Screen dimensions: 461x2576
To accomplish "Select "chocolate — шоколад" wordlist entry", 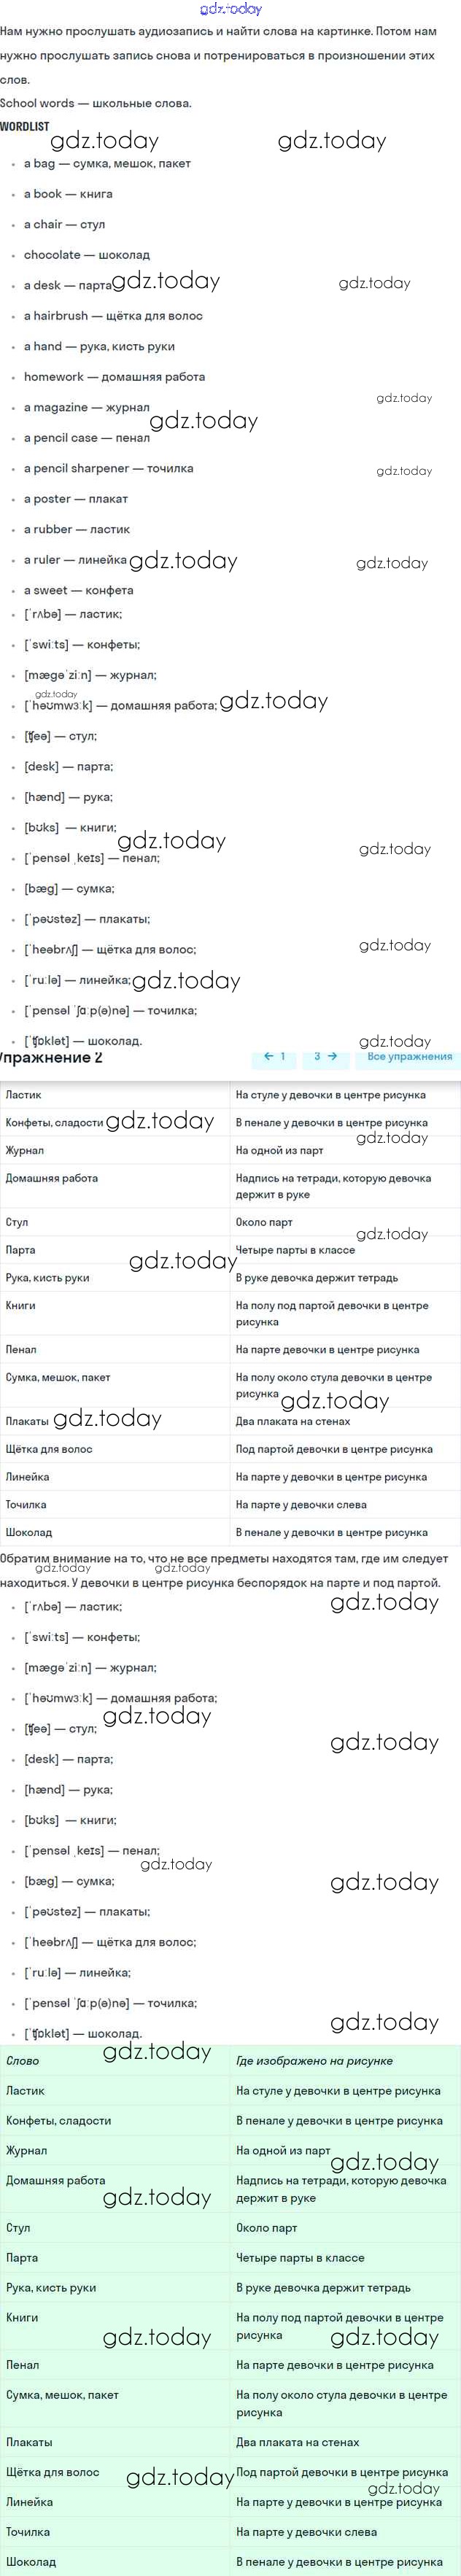I will tap(87, 255).
